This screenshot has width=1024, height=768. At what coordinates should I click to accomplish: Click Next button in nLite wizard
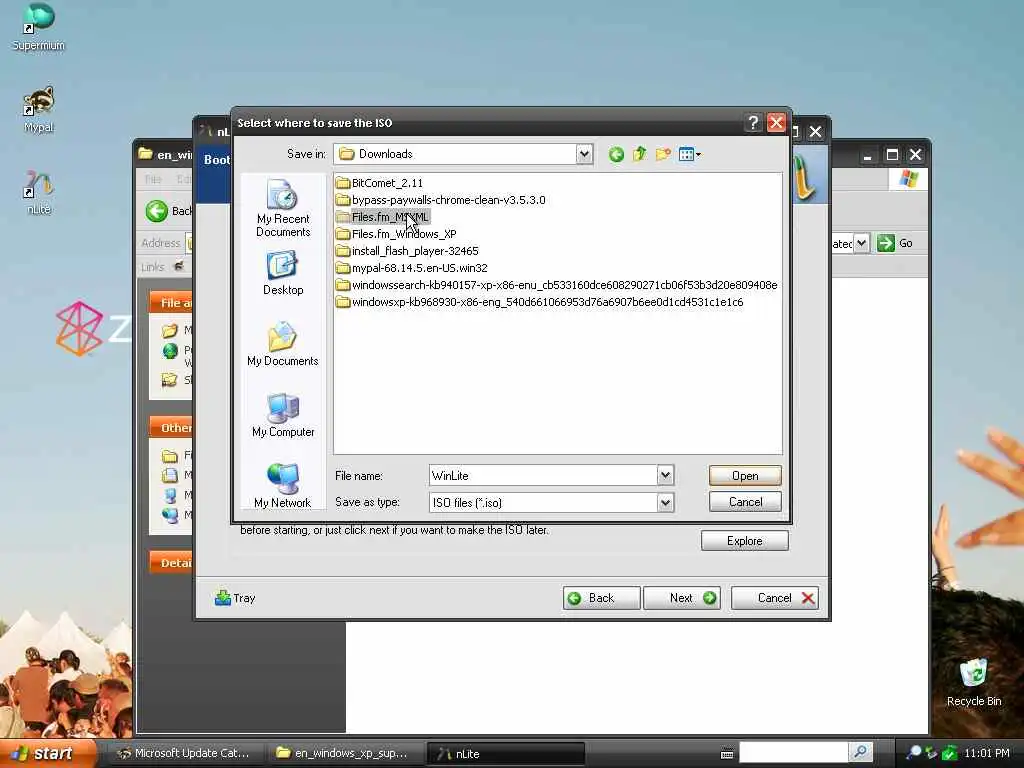682,598
